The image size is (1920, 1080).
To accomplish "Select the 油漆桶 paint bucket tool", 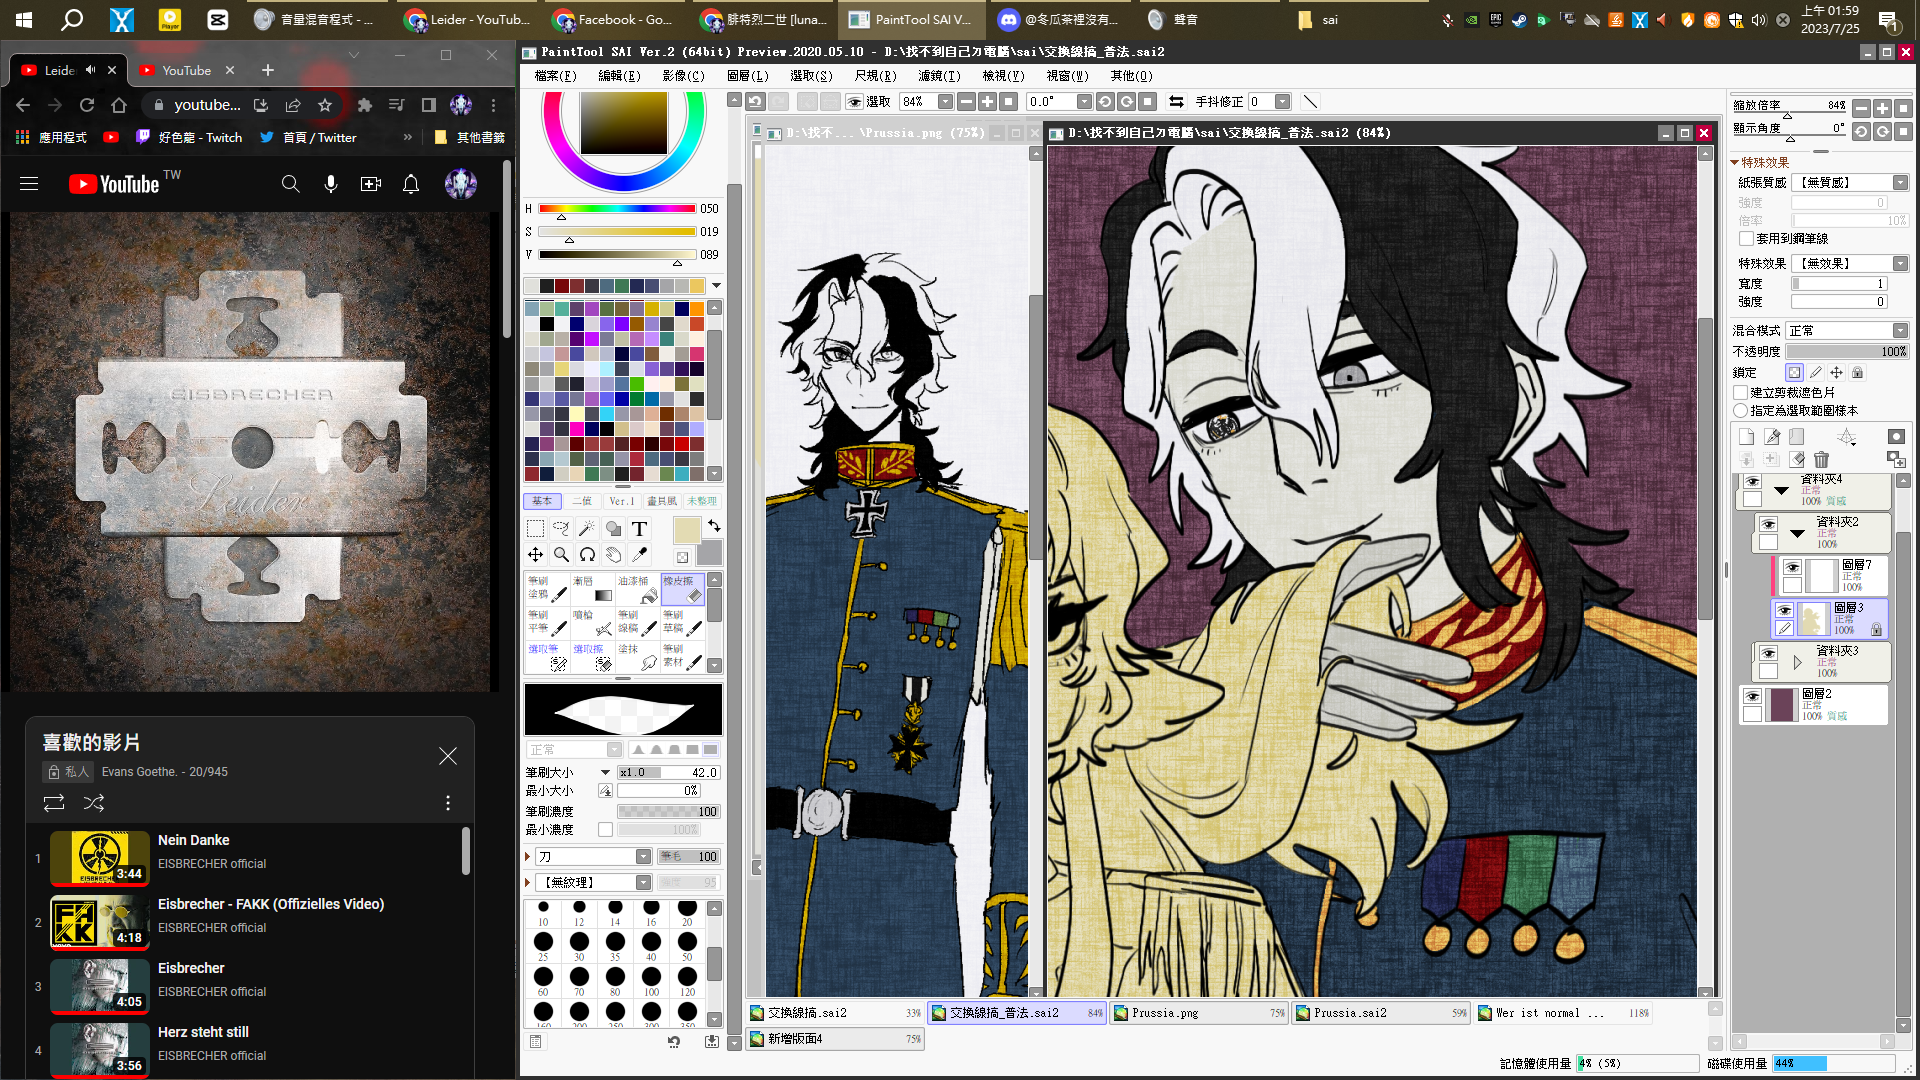I will point(638,589).
